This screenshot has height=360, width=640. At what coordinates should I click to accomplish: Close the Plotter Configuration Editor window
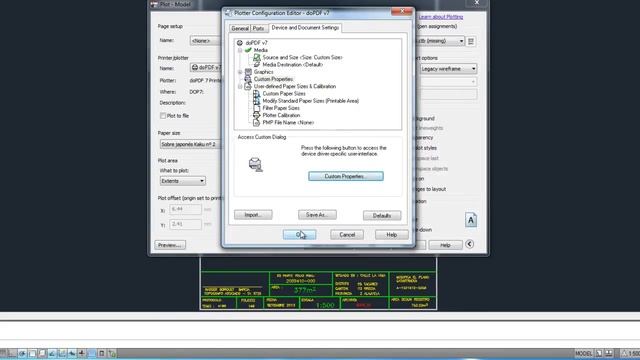tap(402, 11)
